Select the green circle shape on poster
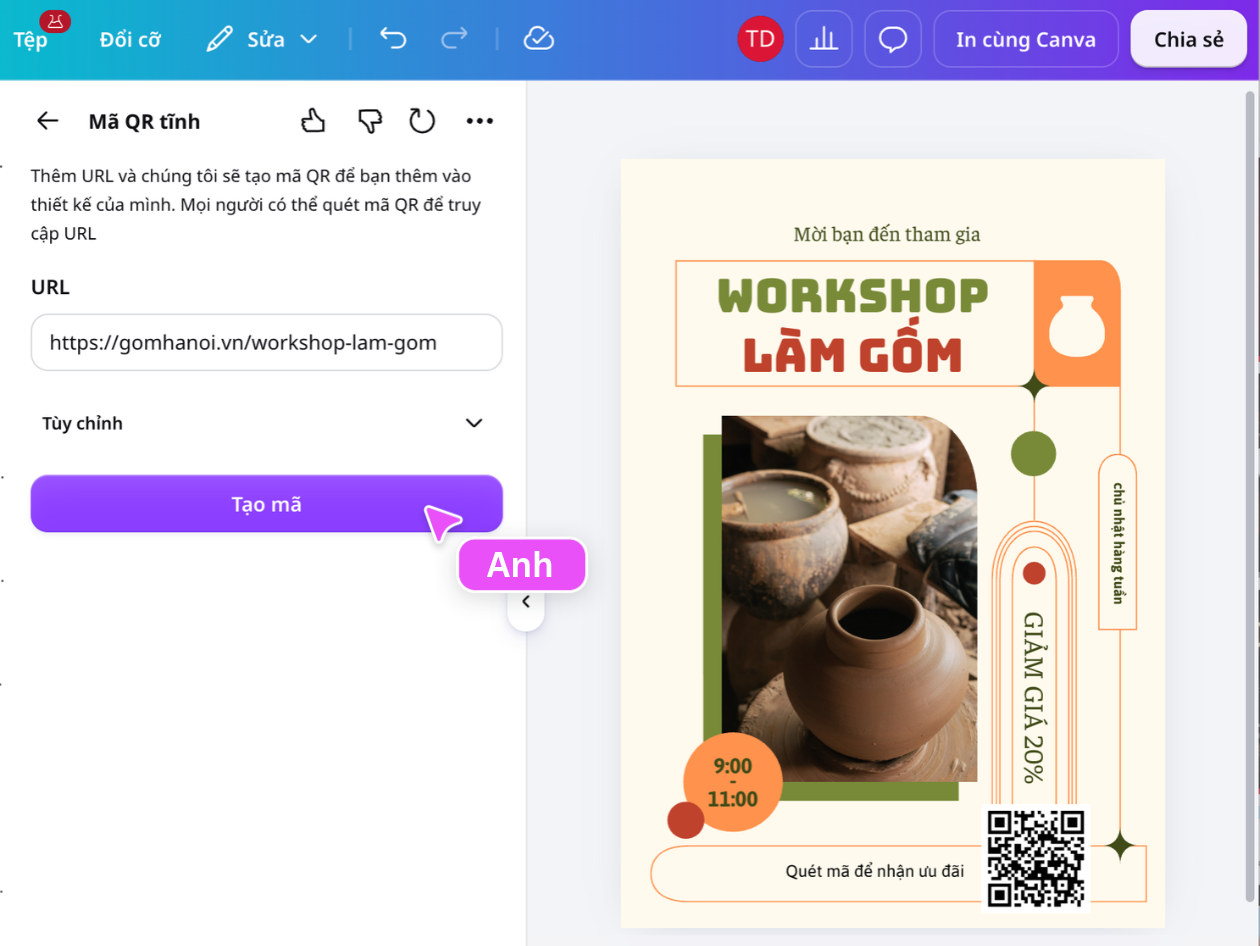1260x946 pixels. 1033,454
